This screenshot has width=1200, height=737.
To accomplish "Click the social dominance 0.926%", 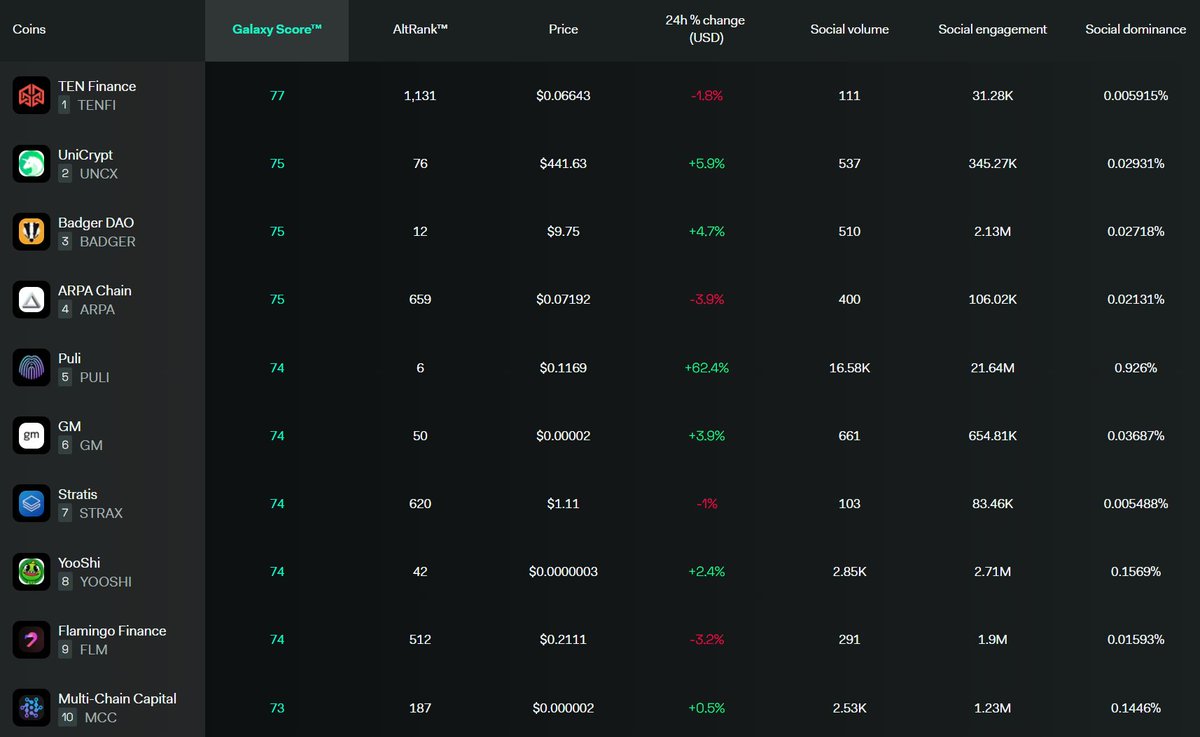I will pyautogui.click(x=1135, y=368).
